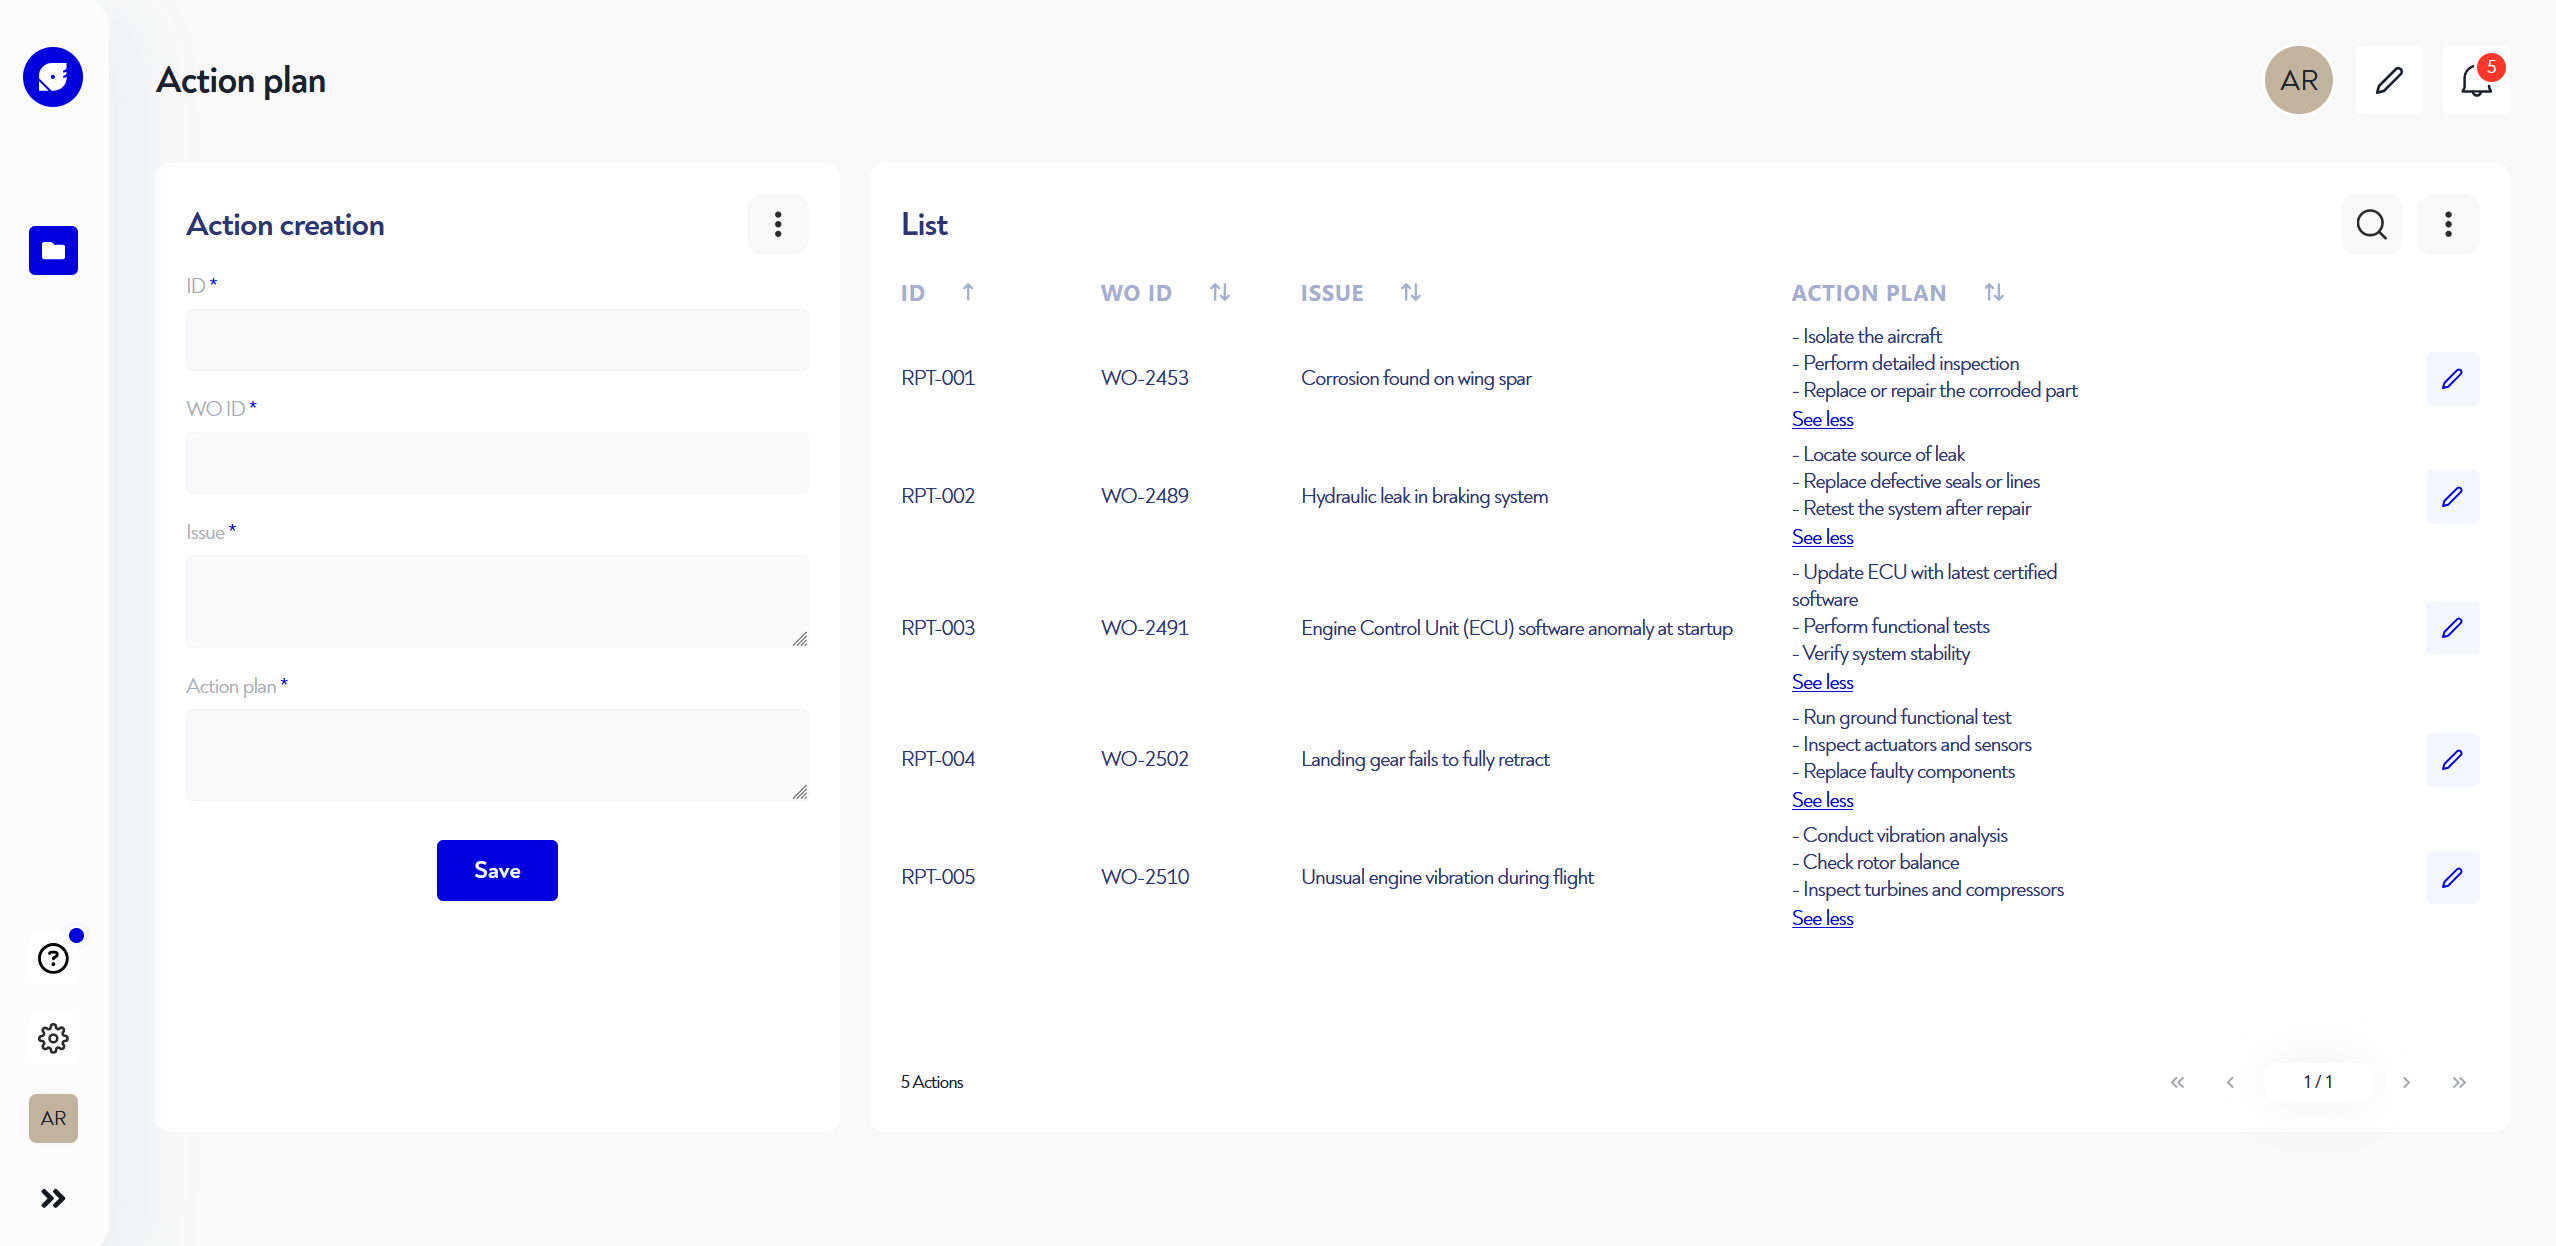
Task: Click the ISSUE column header label
Action: [1332, 293]
